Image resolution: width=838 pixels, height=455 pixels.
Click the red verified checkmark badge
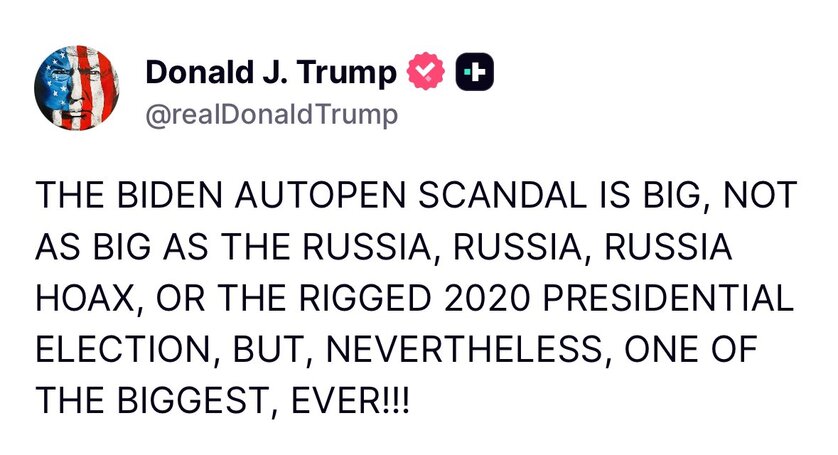(426, 71)
